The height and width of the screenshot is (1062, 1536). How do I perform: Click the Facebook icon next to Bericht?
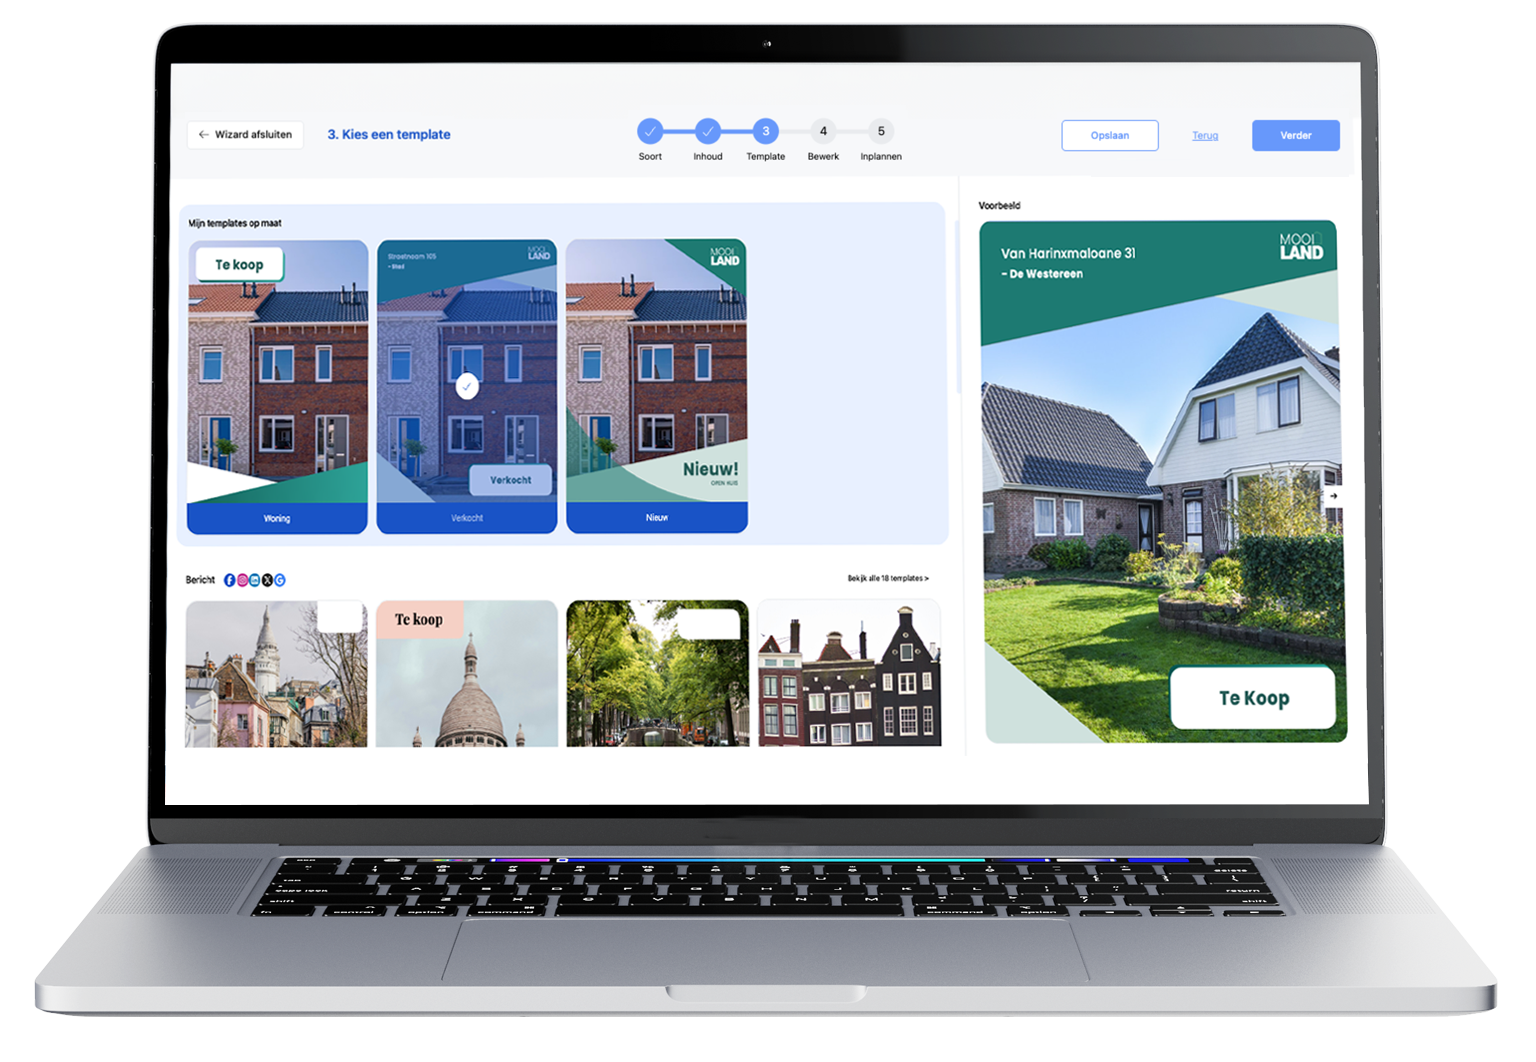[230, 580]
